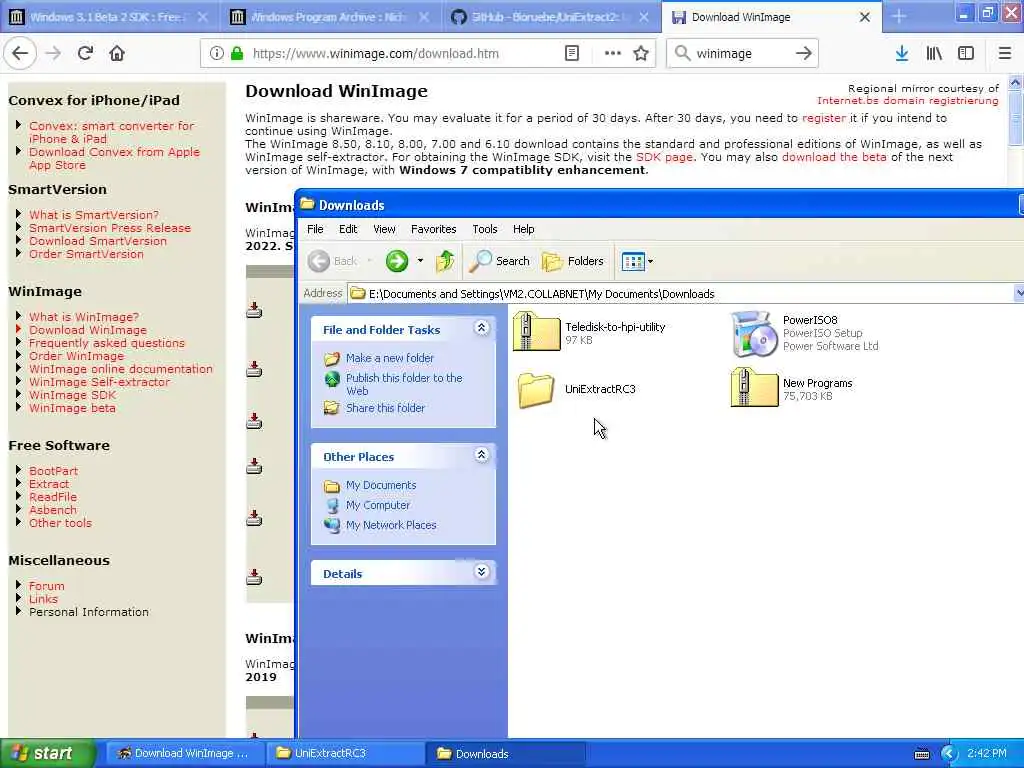Open the Edit menu in Downloads window
The image size is (1024, 768).
tap(348, 229)
